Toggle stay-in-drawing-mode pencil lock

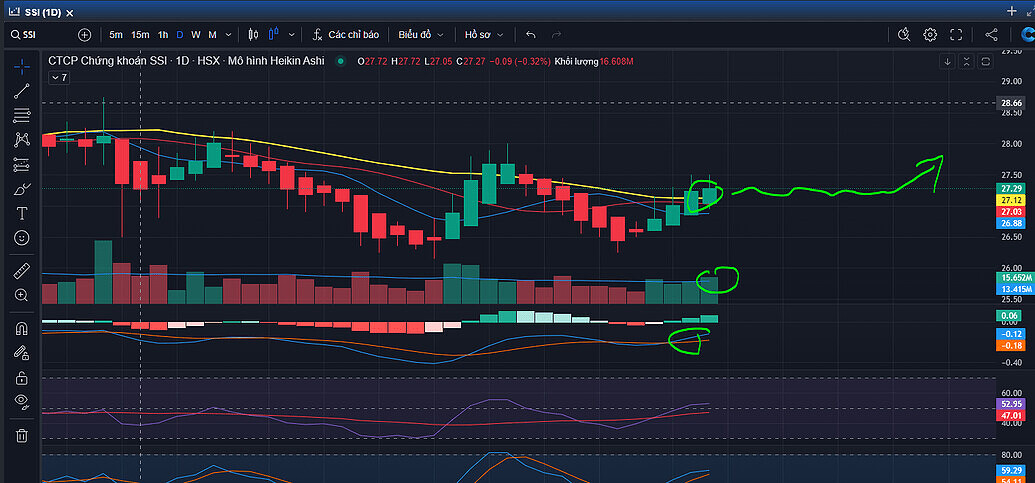click(x=22, y=353)
